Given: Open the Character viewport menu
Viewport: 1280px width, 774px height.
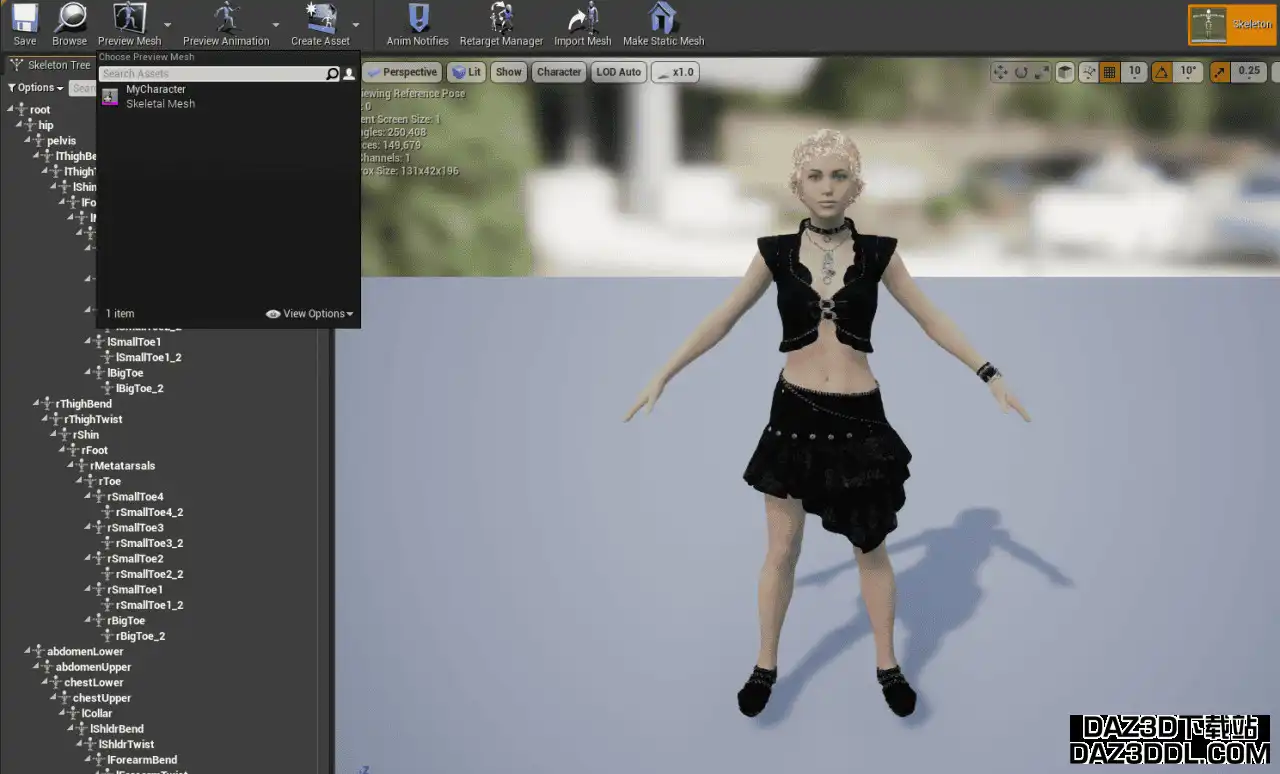Looking at the screenshot, I should [x=559, y=72].
